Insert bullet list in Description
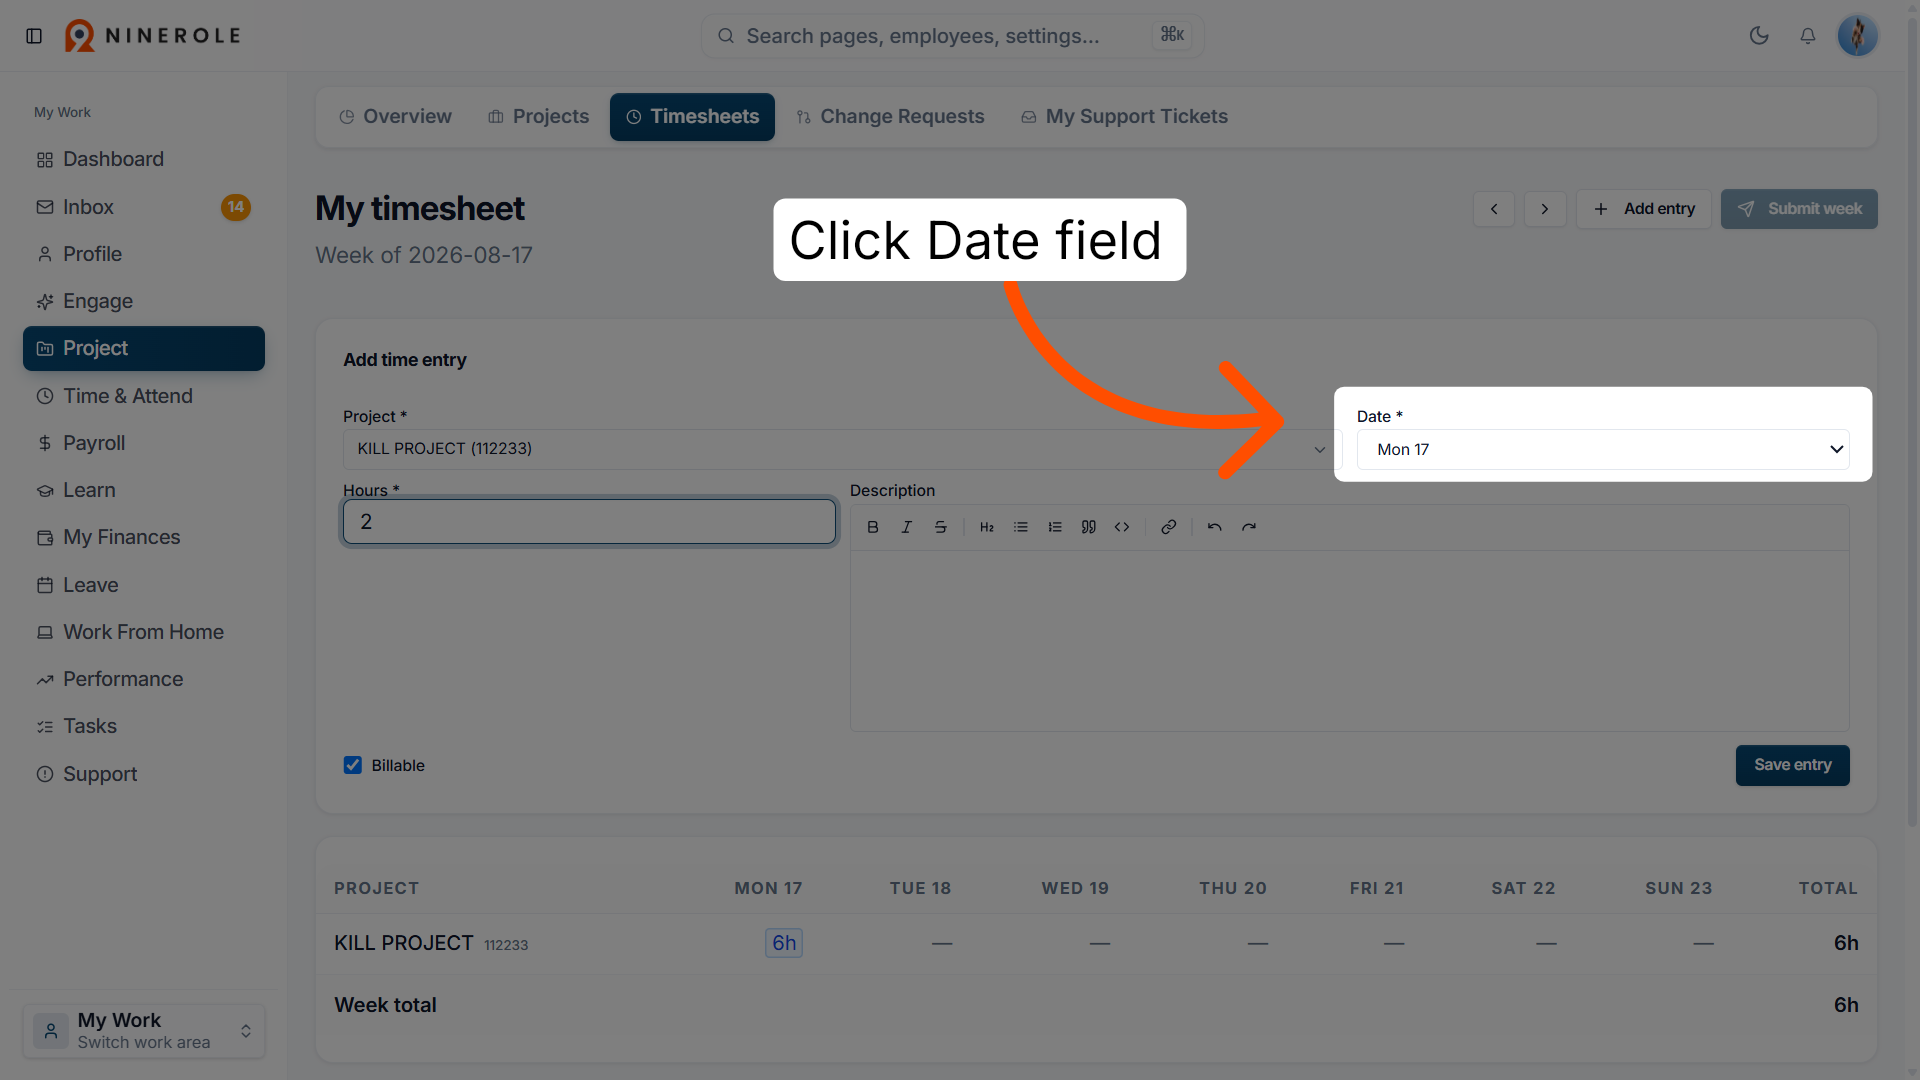The height and width of the screenshot is (1080, 1920). click(x=1021, y=527)
